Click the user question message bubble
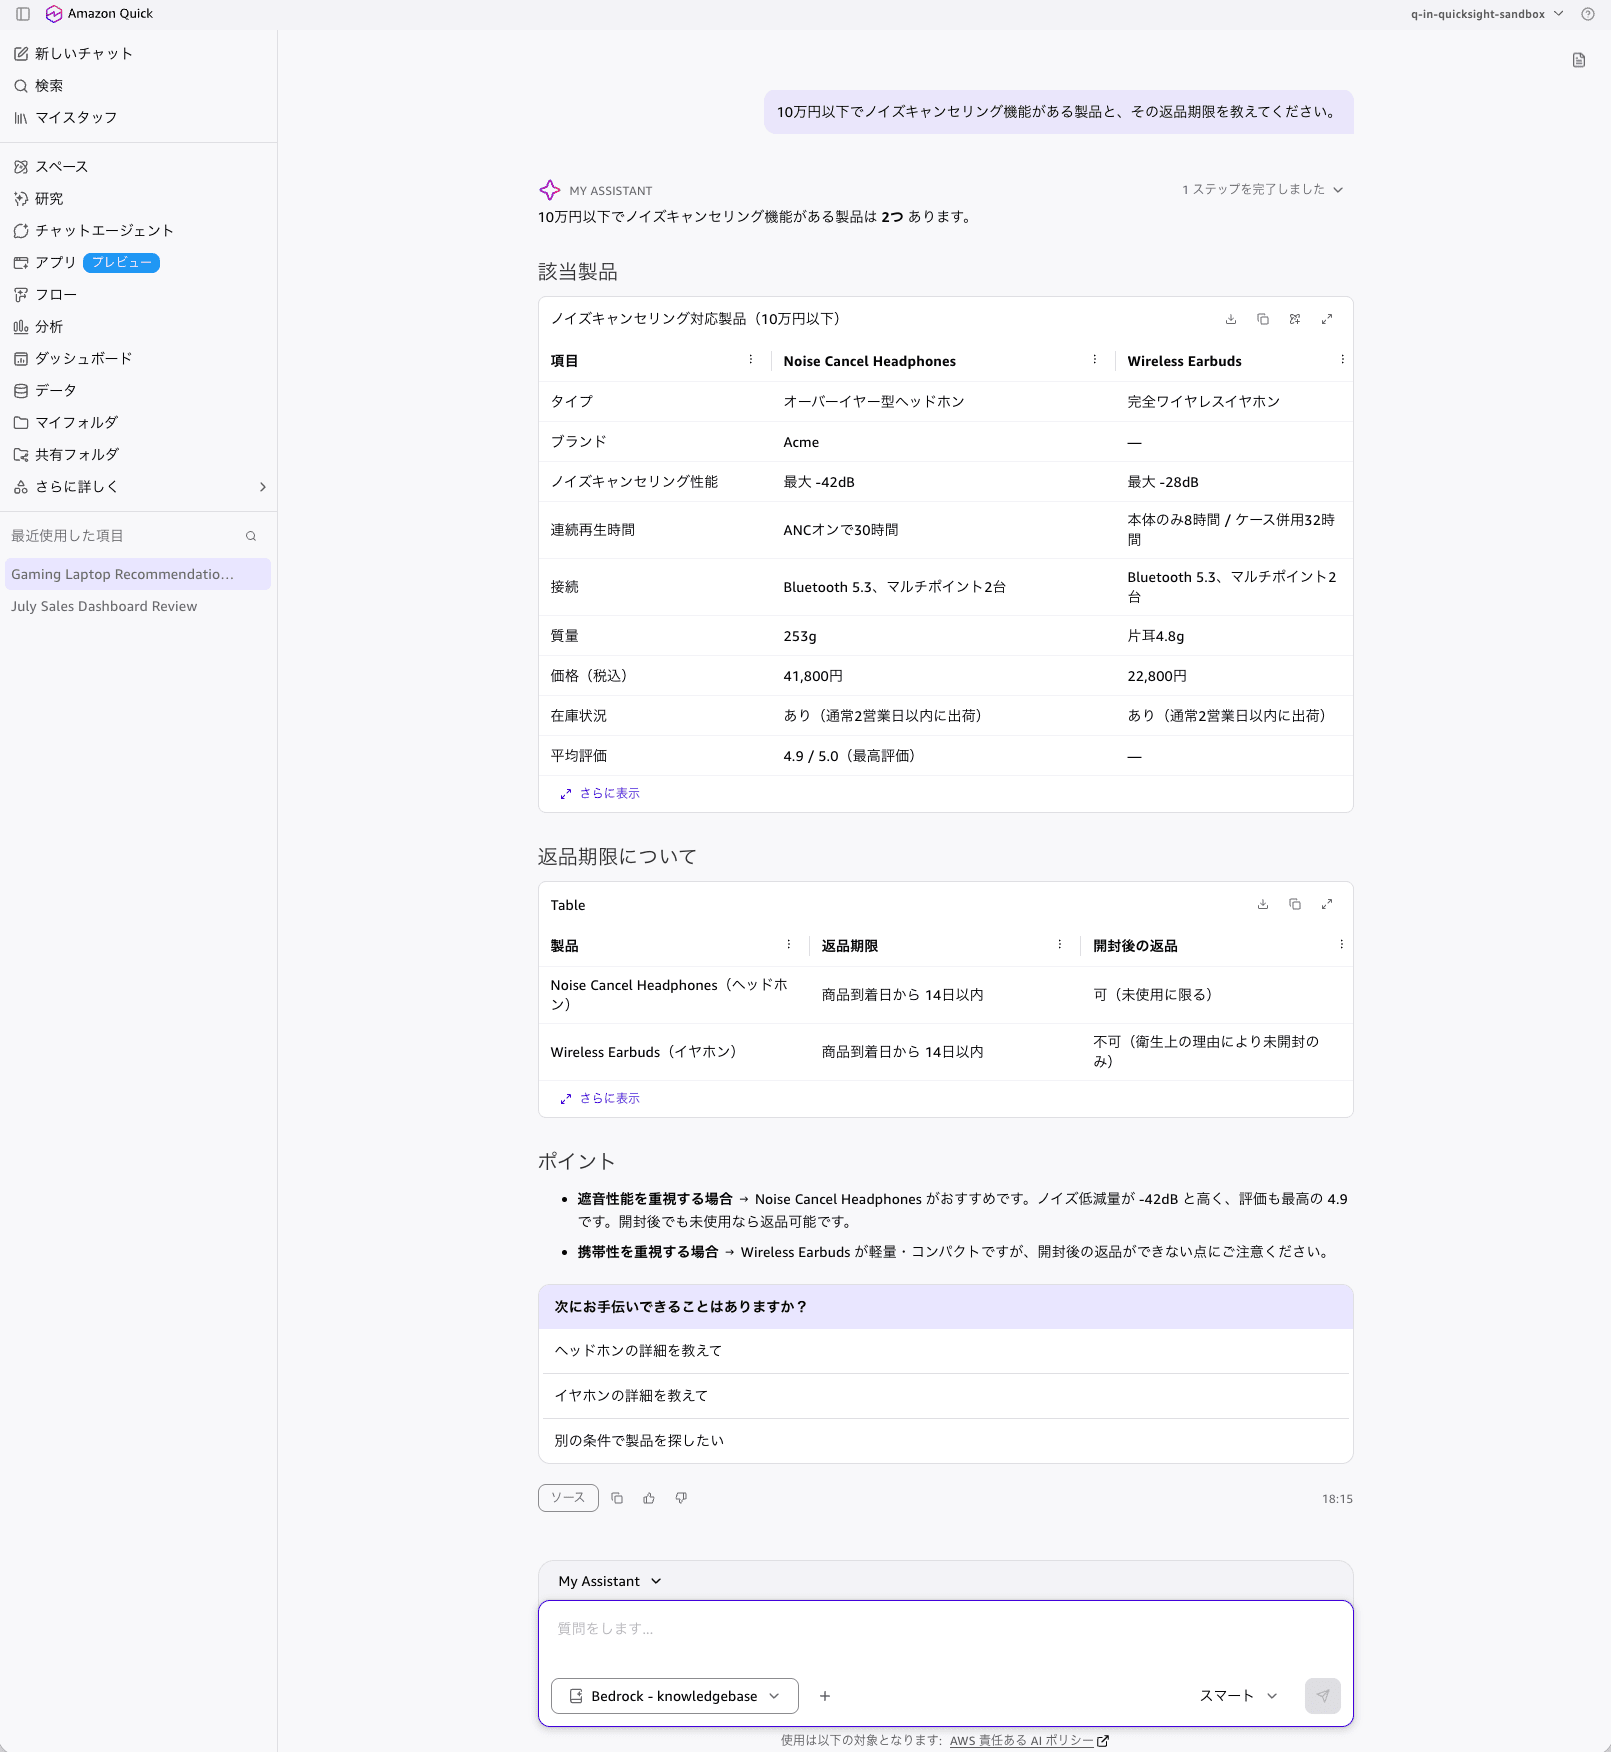The height and width of the screenshot is (1752, 1611). tap(1059, 112)
